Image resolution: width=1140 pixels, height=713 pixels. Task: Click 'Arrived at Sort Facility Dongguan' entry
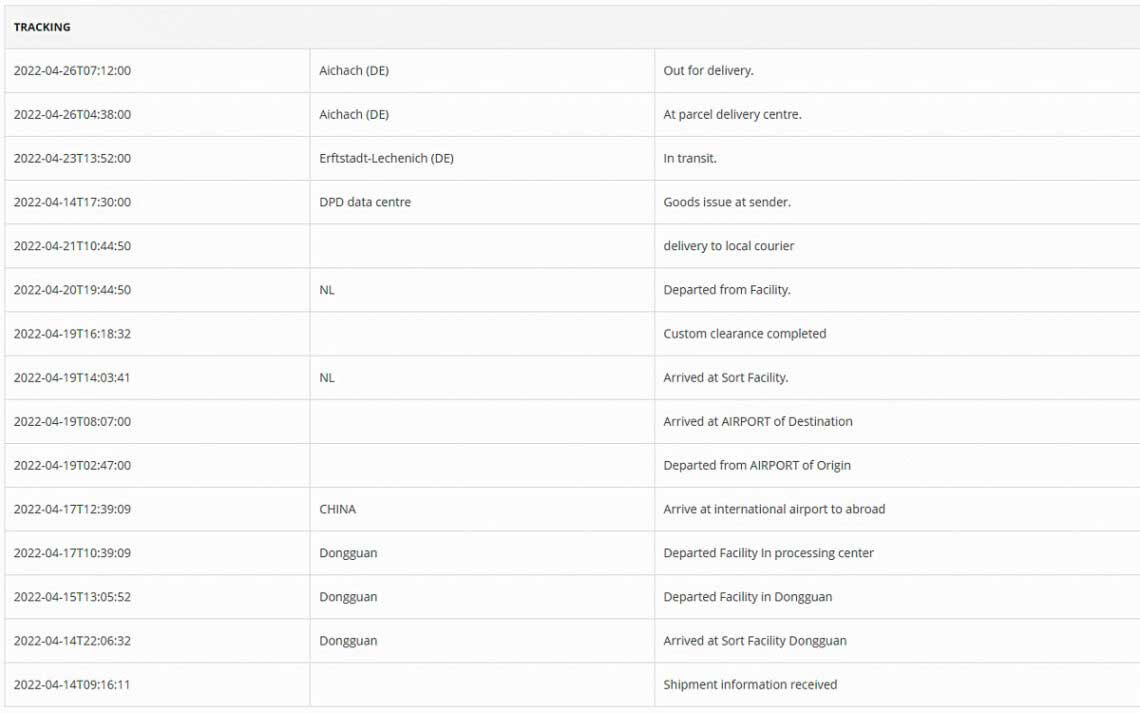(x=755, y=641)
